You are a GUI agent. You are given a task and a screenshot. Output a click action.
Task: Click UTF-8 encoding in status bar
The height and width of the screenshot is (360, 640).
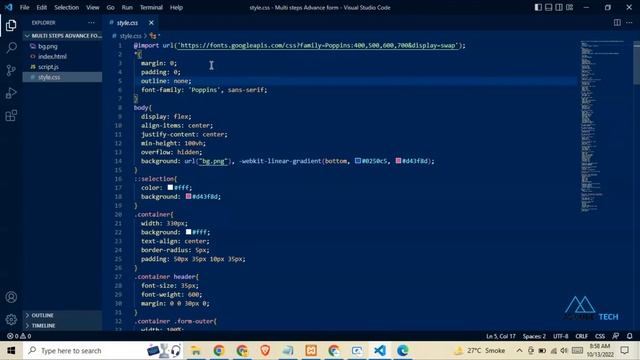coord(560,336)
